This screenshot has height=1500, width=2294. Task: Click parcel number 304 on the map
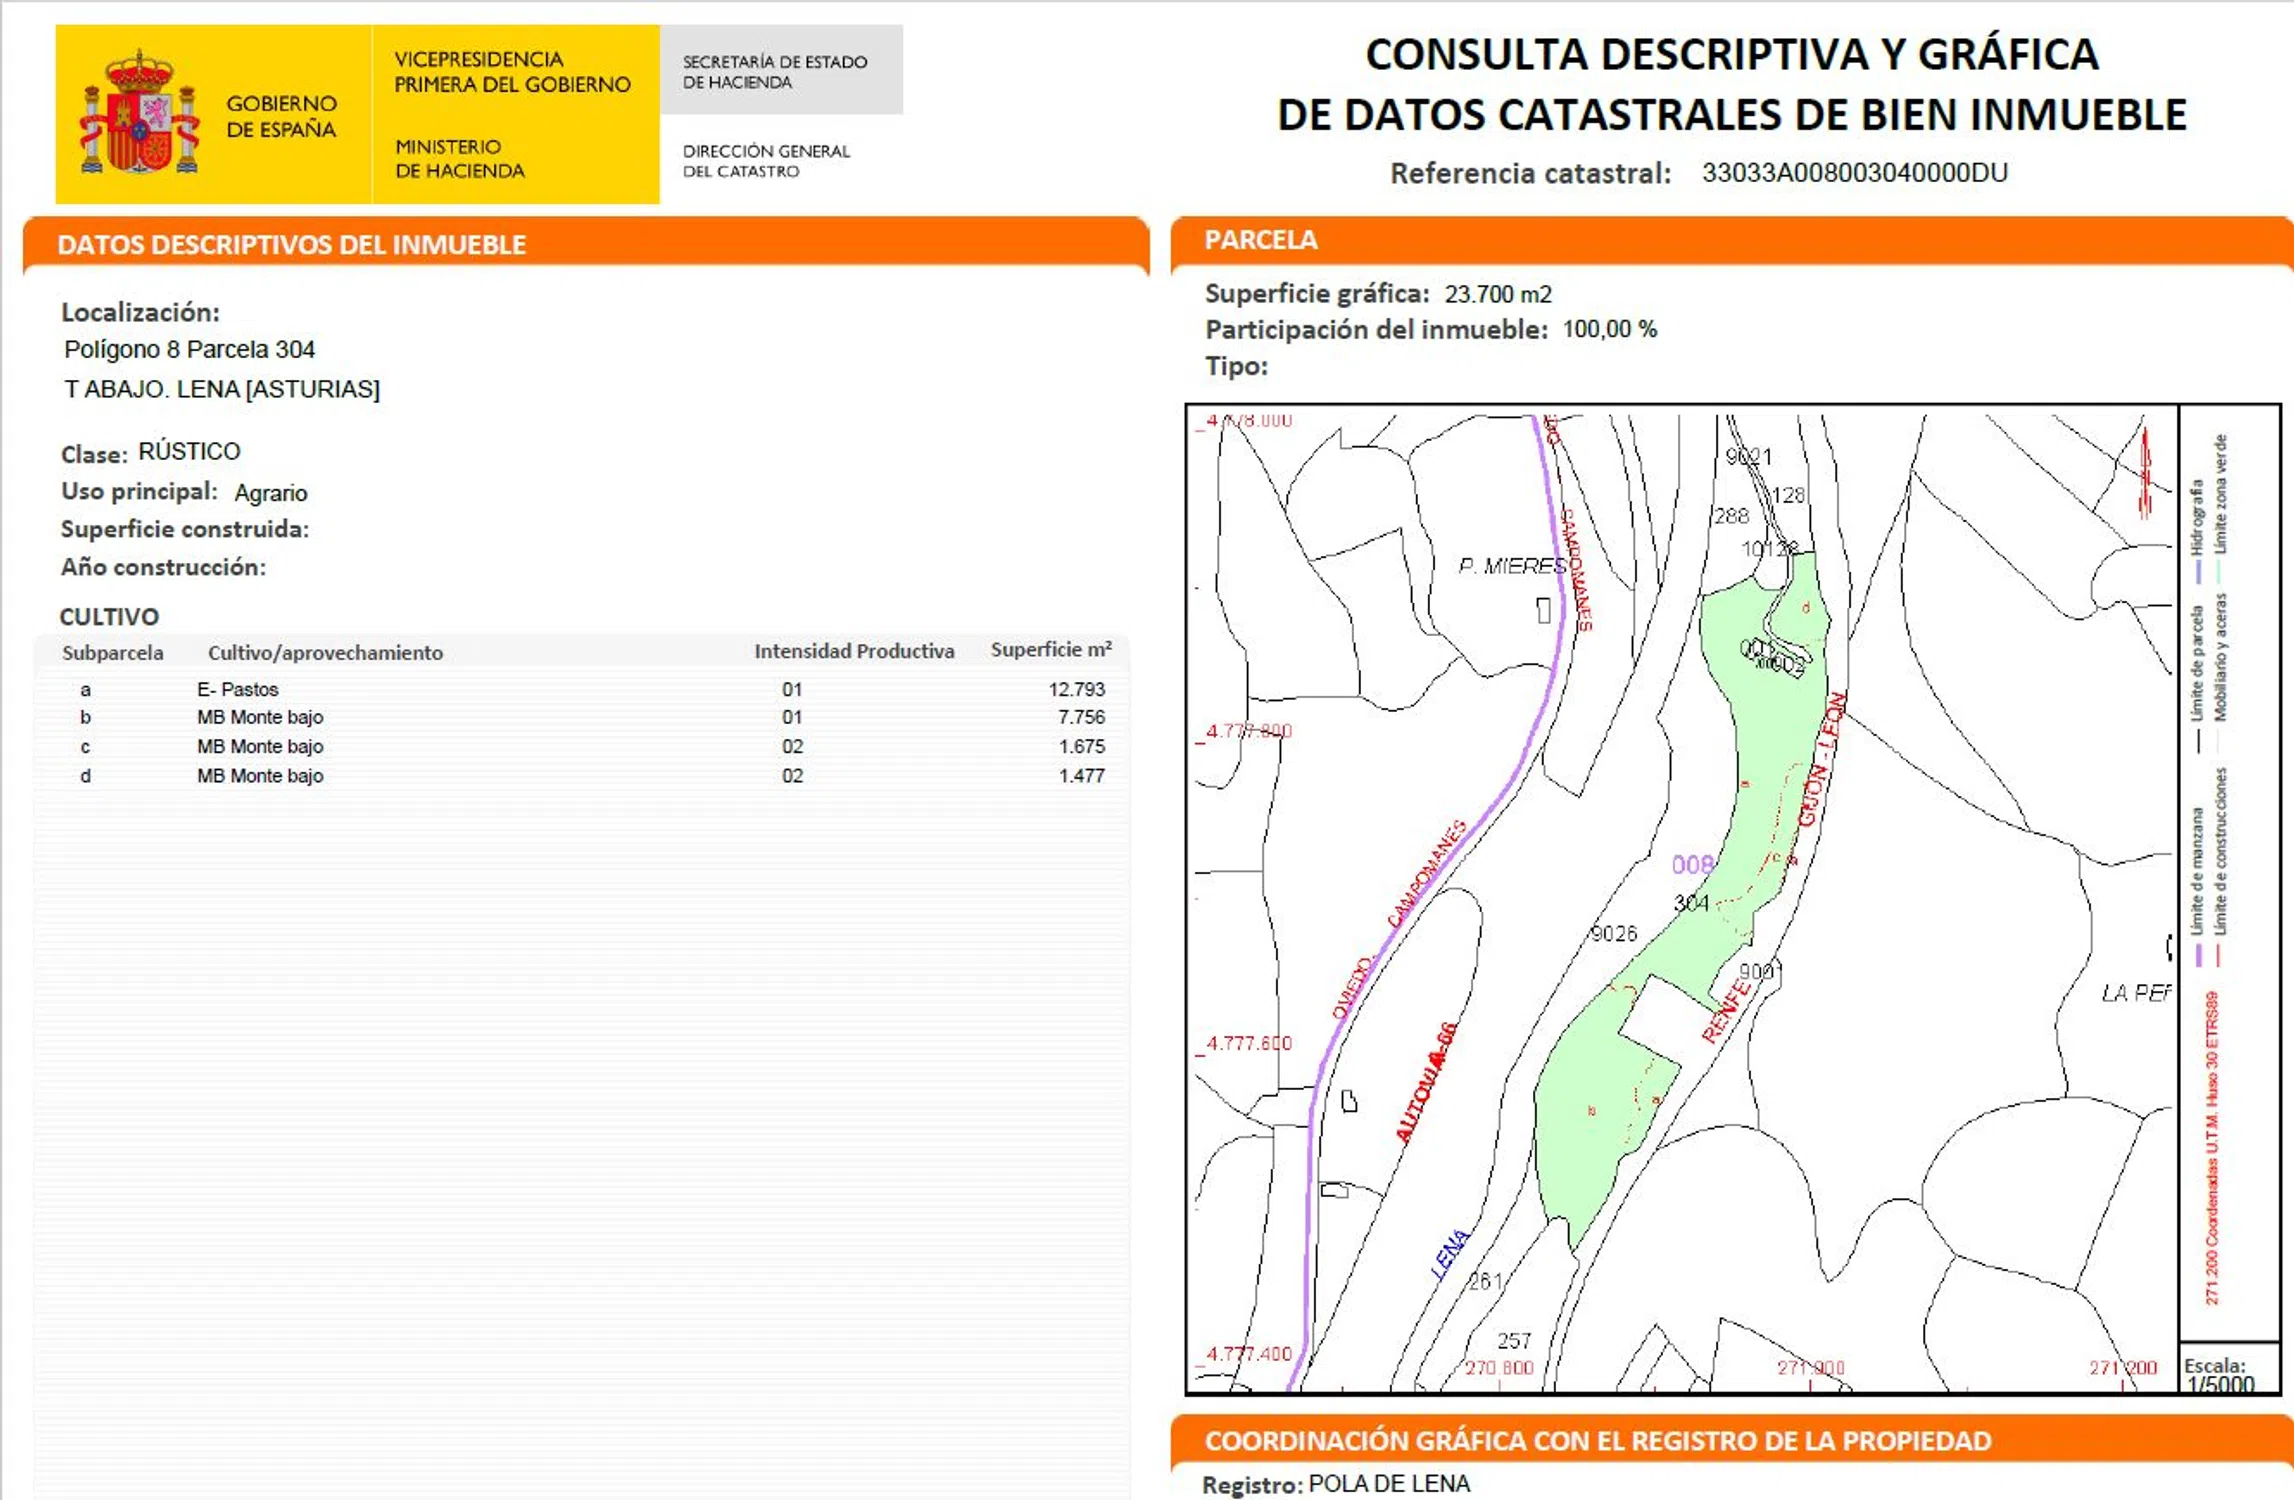pyautogui.click(x=1690, y=903)
